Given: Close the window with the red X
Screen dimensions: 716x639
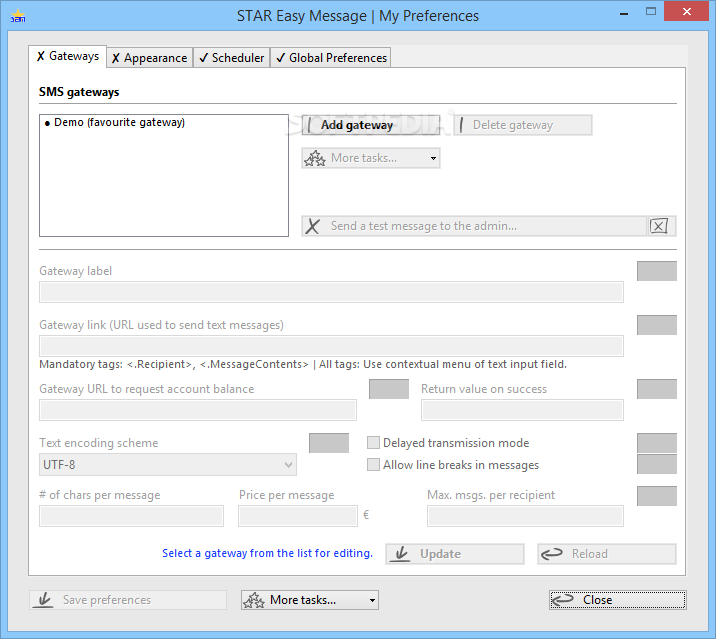Looking at the screenshot, I should tap(686, 11).
